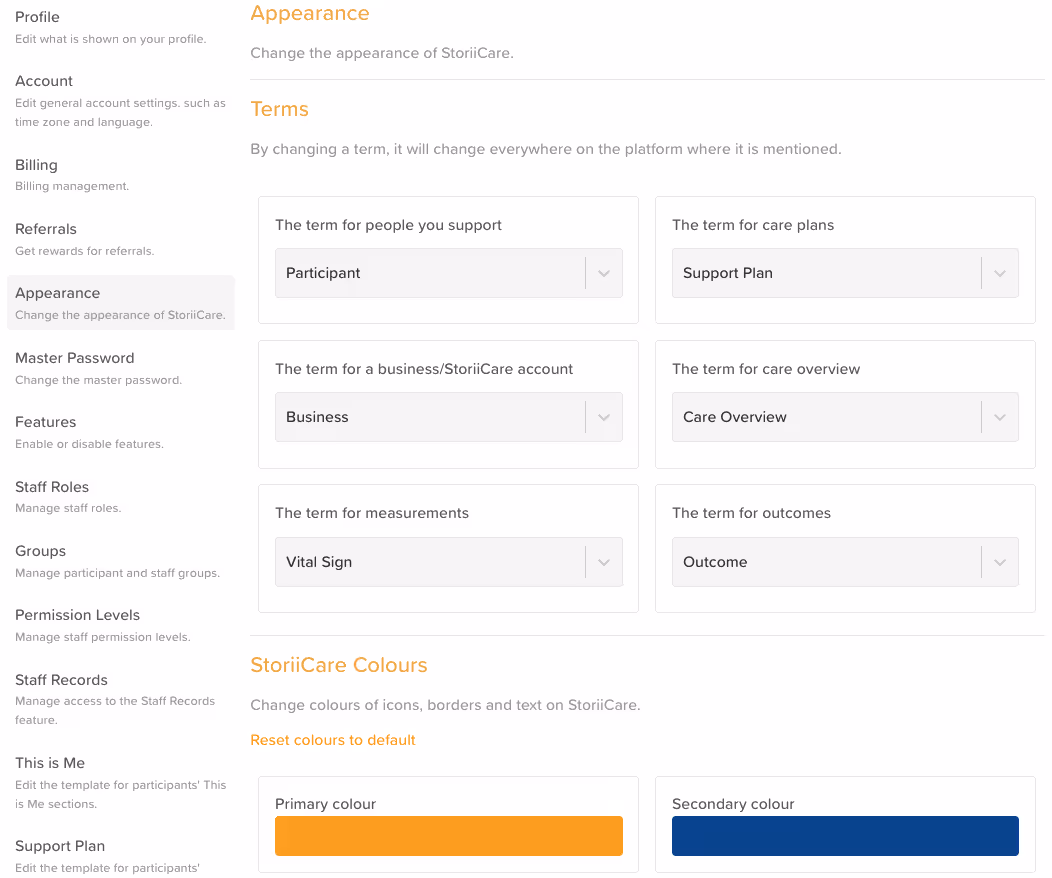This screenshot has height=878, width=1052.
Task: Open the Business term dropdown
Action: (x=449, y=417)
